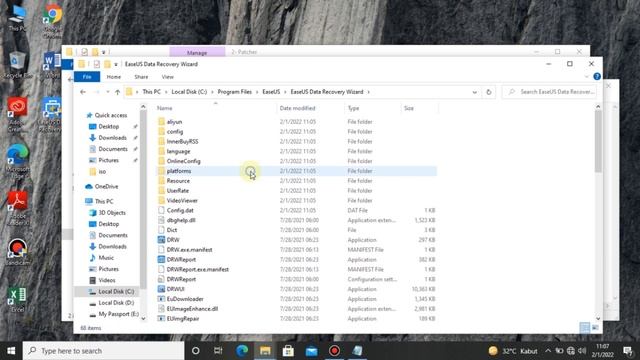Select the Resource folder
Image resolution: width=640 pixels, height=360 pixels.
tap(178, 180)
